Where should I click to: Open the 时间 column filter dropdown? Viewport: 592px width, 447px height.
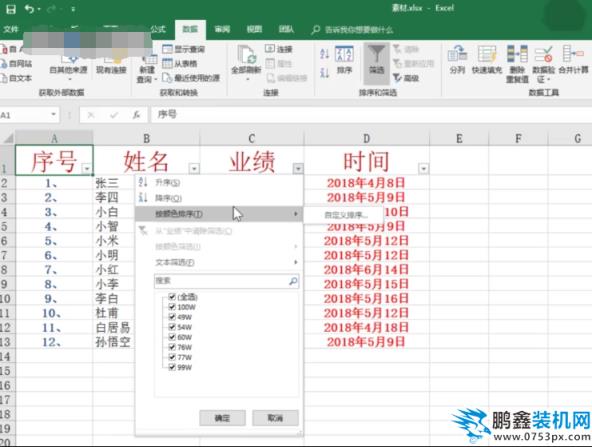(x=424, y=168)
